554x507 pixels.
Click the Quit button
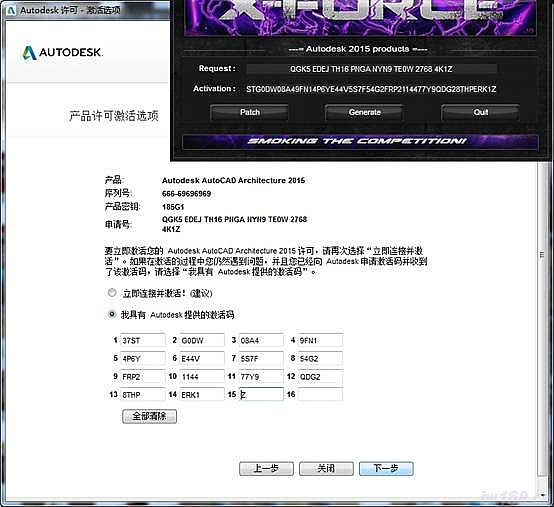tap(480, 112)
